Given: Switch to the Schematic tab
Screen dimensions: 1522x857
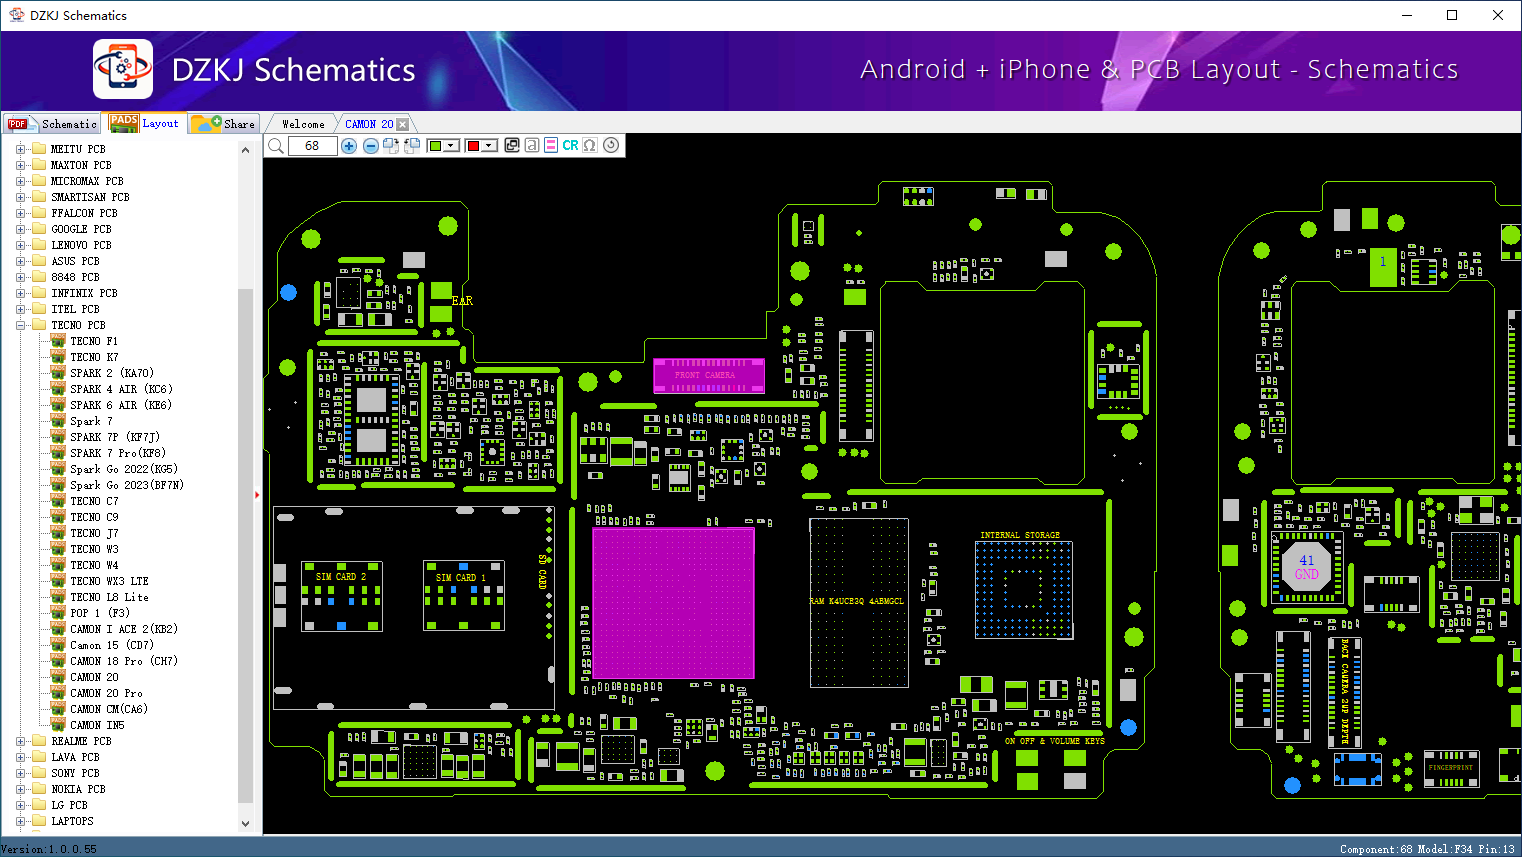Looking at the screenshot, I should [52, 124].
